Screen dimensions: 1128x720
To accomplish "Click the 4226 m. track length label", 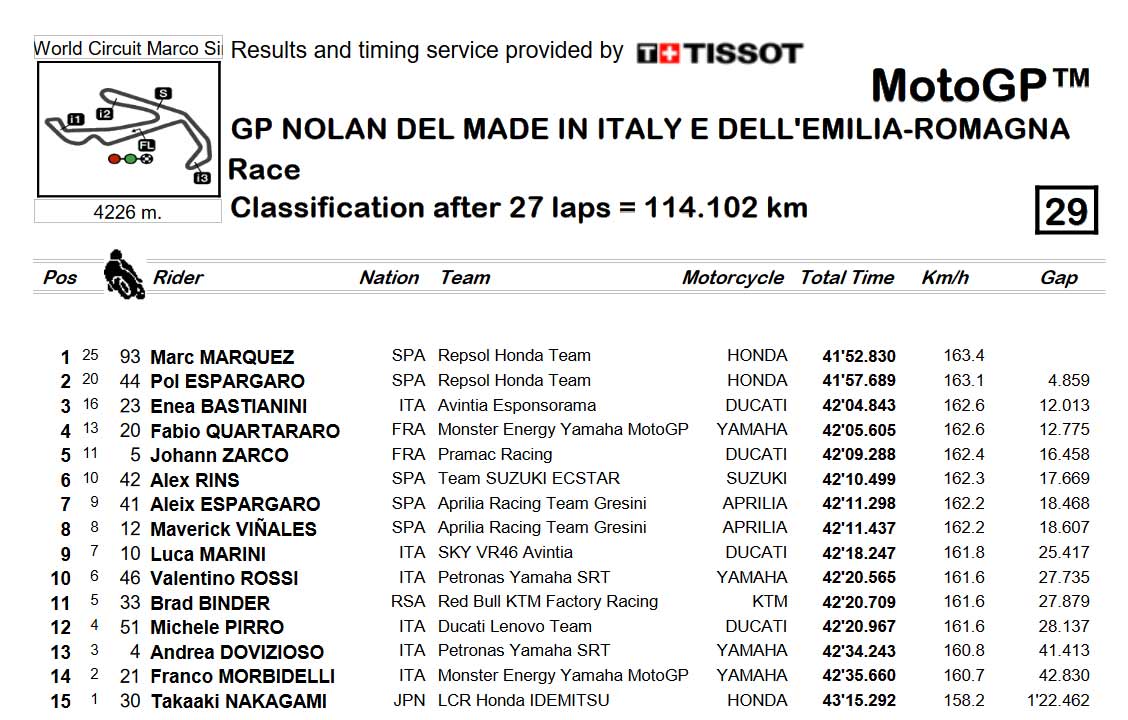I will pyautogui.click(x=127, y=212).
